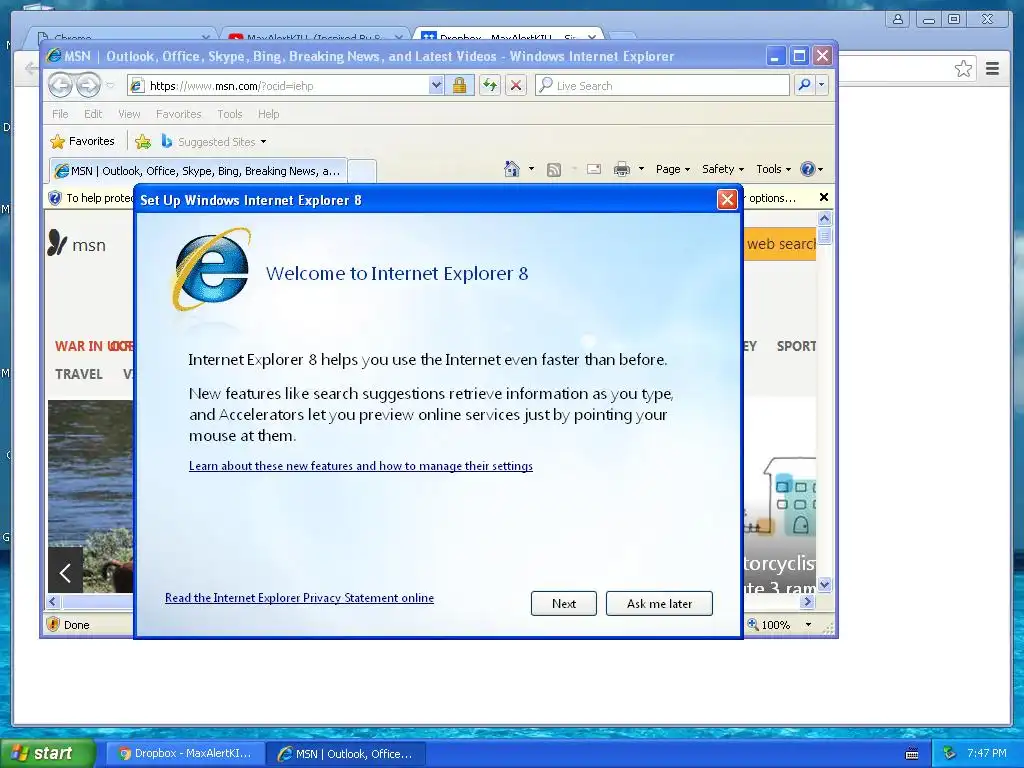Click the IE Back navigation button

click(60, 85)
